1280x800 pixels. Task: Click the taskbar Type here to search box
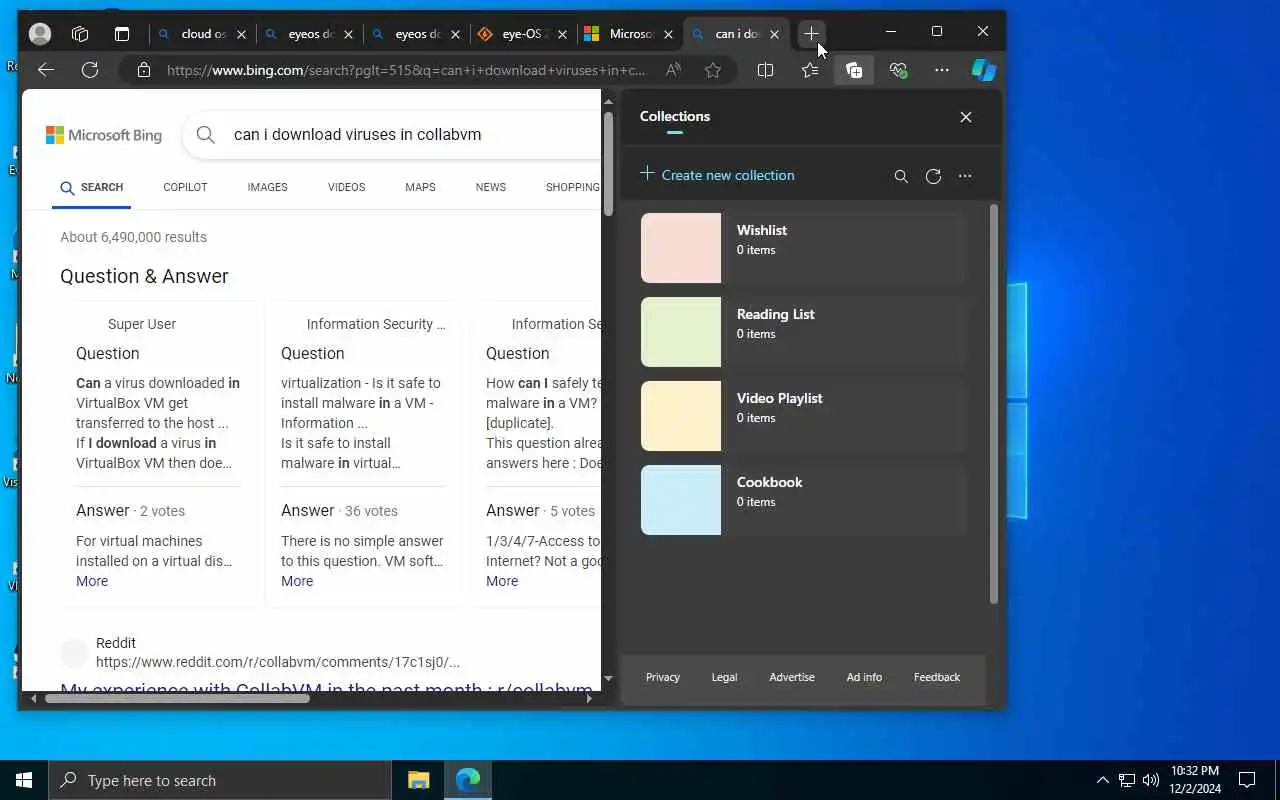pyautogui.click(x=220, y=780)
